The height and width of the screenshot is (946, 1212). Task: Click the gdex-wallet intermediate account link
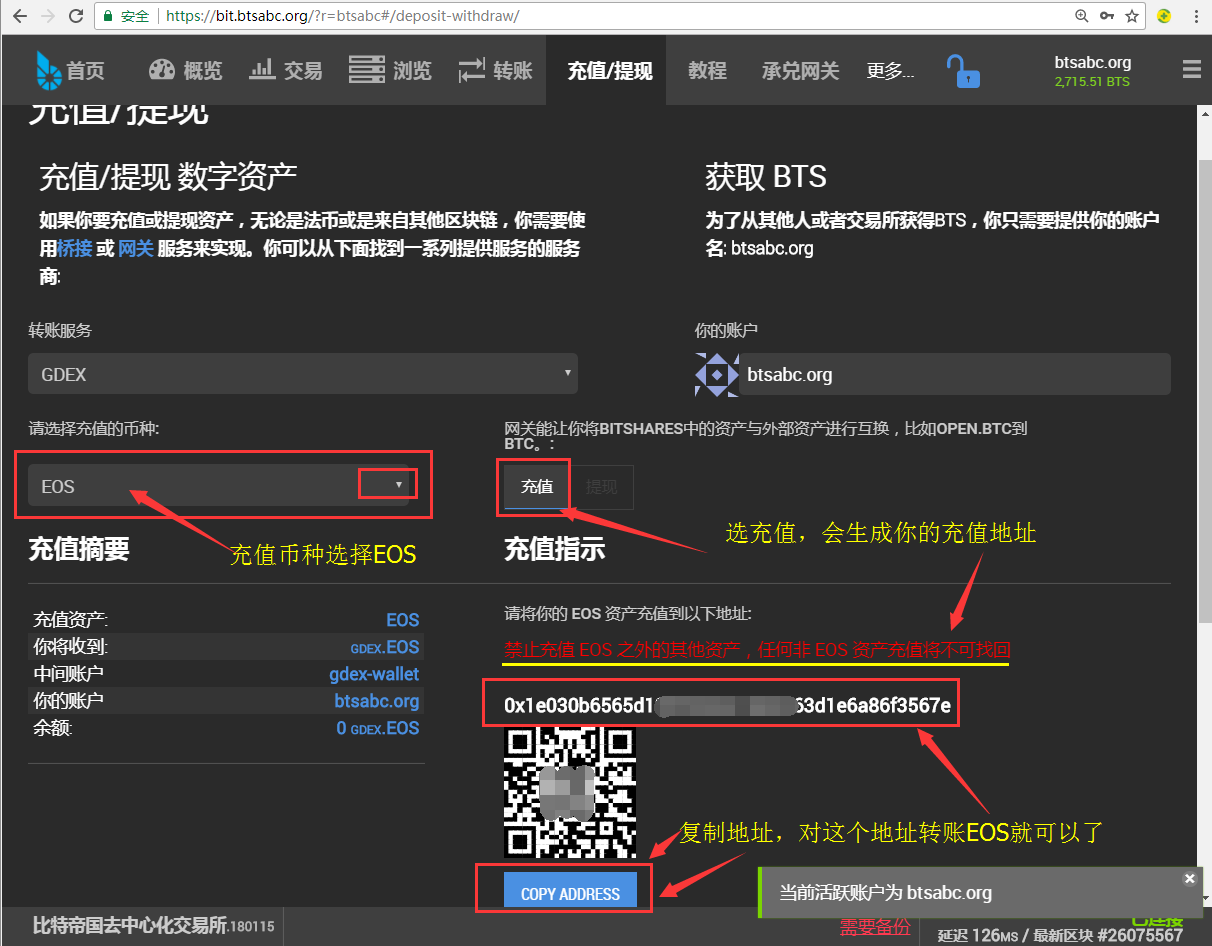coord(374,674)
